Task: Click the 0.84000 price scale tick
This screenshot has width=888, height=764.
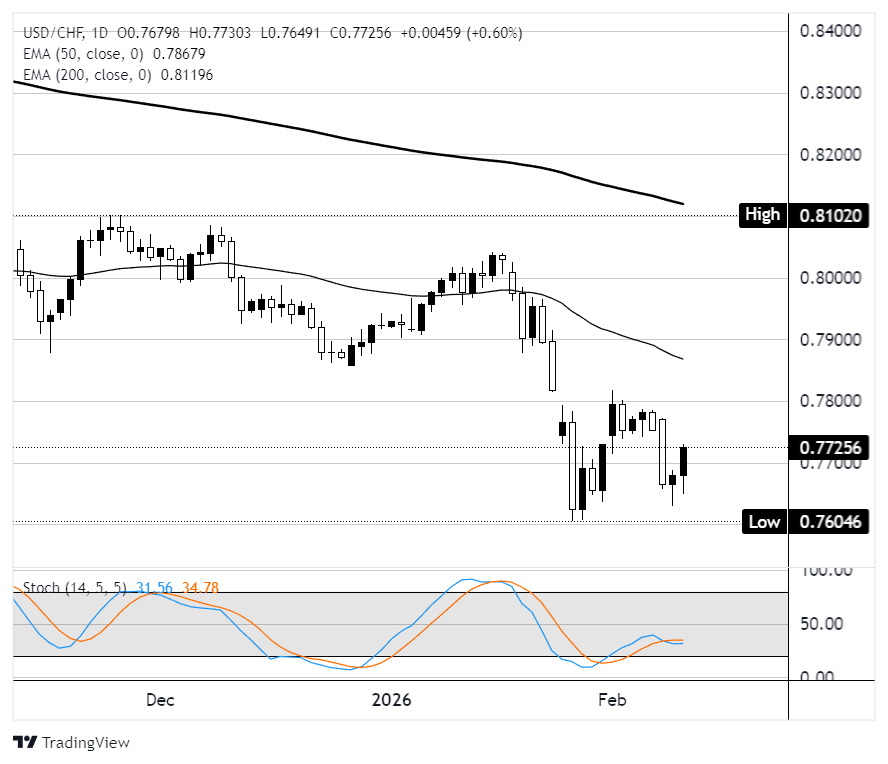Action: (x=829, y=31)
